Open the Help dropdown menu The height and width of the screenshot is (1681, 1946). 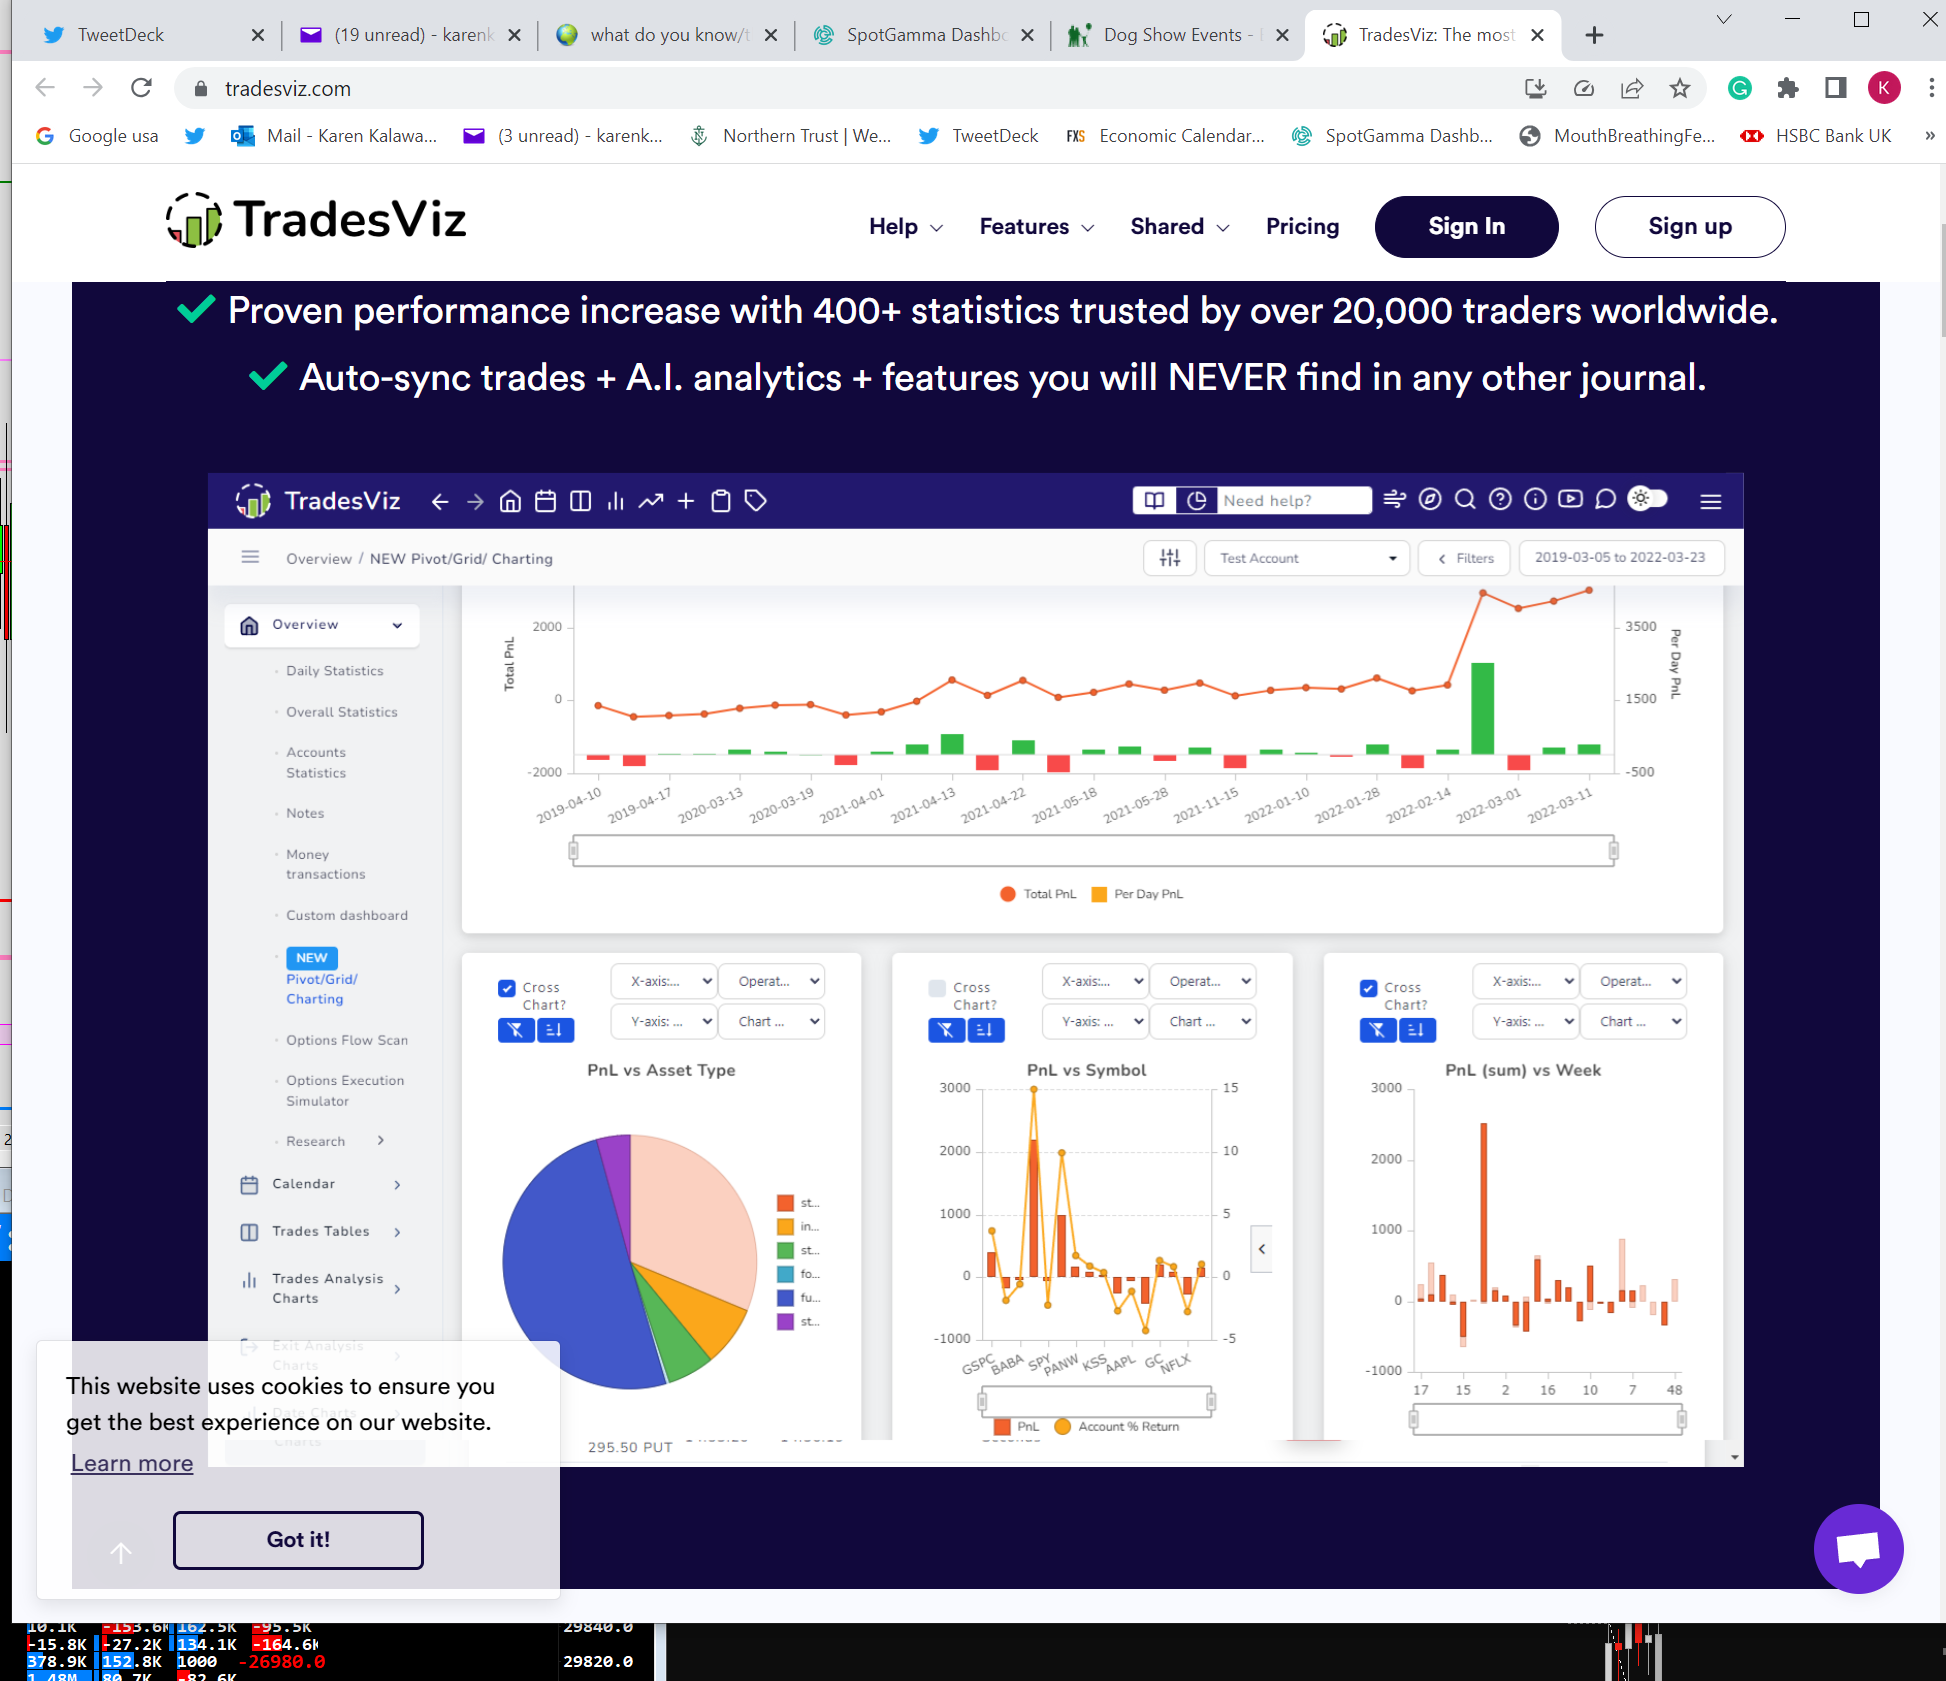click(x=905, y=227)
